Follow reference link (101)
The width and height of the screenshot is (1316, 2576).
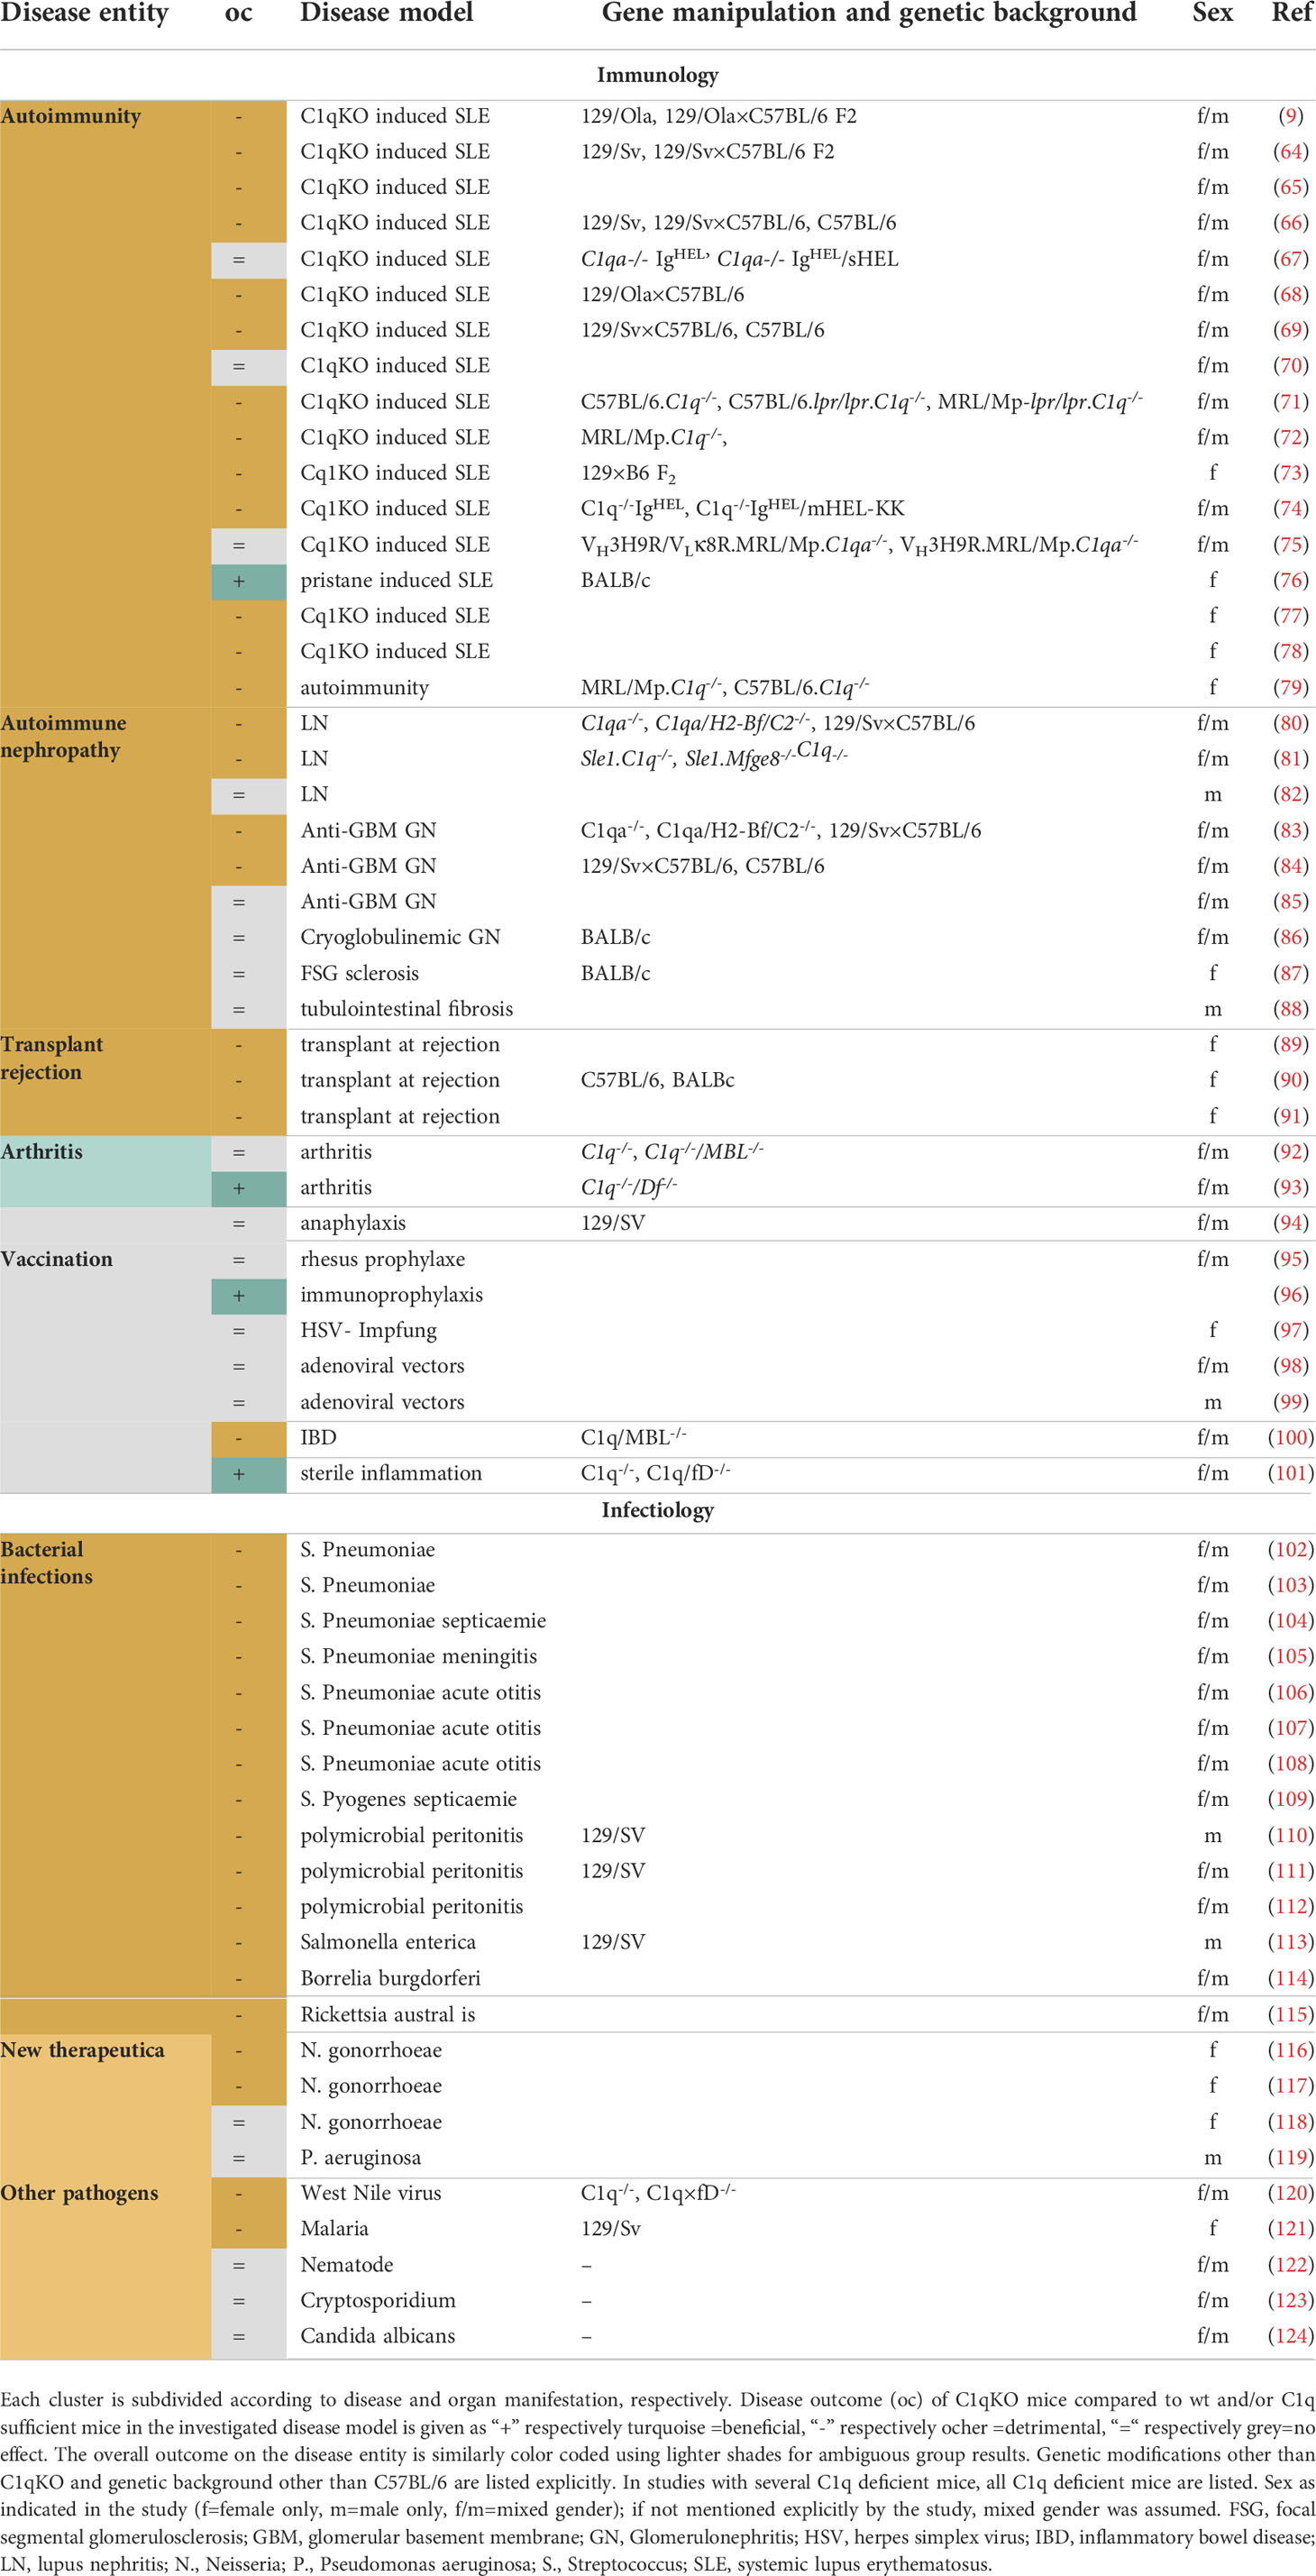(x=1289, y=1474)
